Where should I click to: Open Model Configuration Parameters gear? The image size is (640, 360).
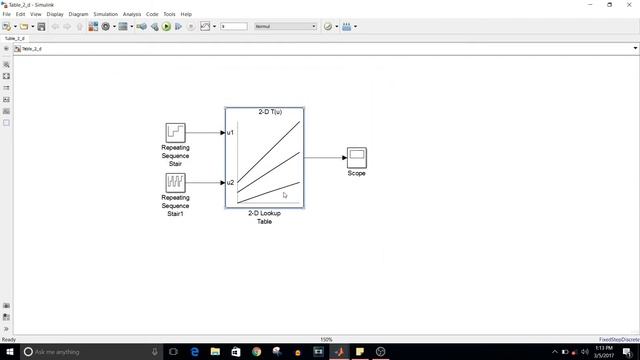[x=106, y=27]
